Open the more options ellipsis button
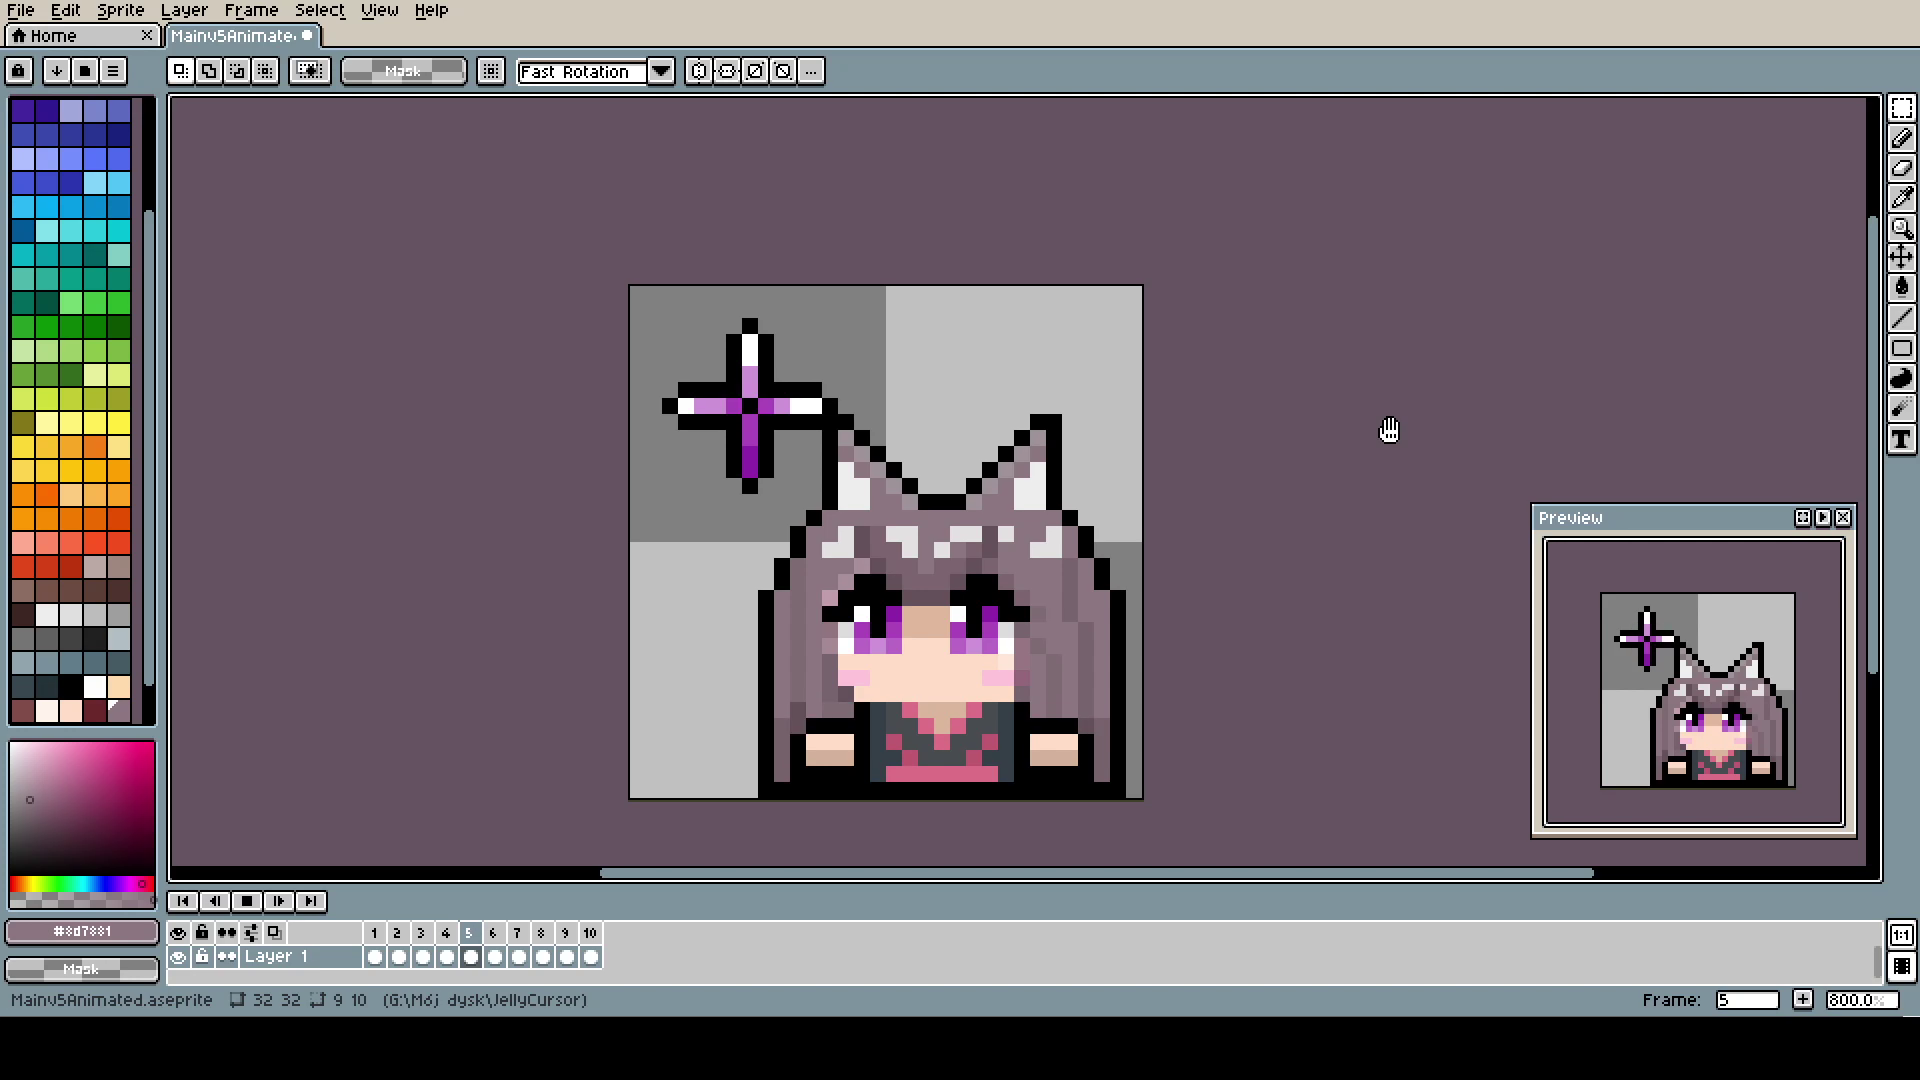This screenshot has height=1080, width=1920. [811, 71]
